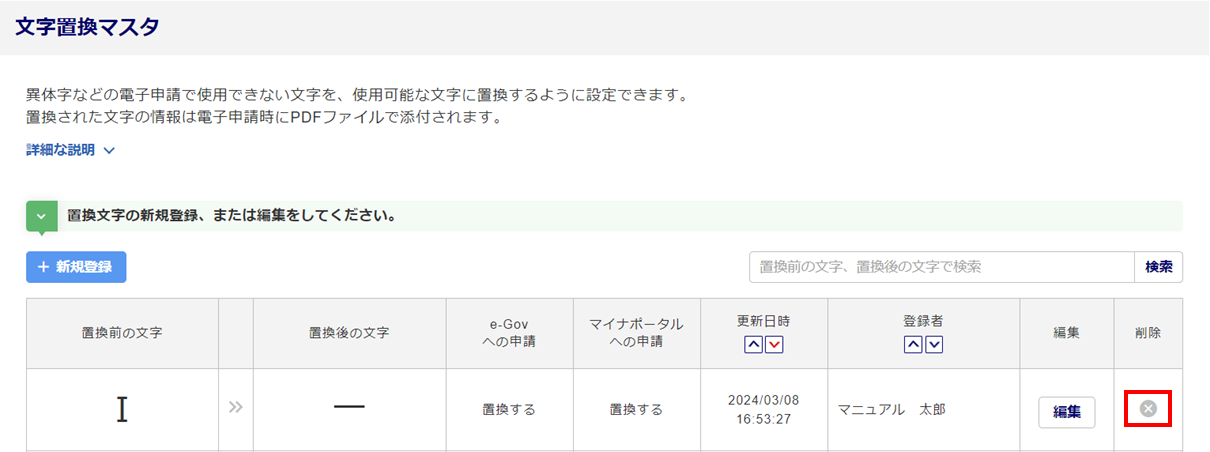
Task: Delete the registered replacement character row
Action: 1149,408
